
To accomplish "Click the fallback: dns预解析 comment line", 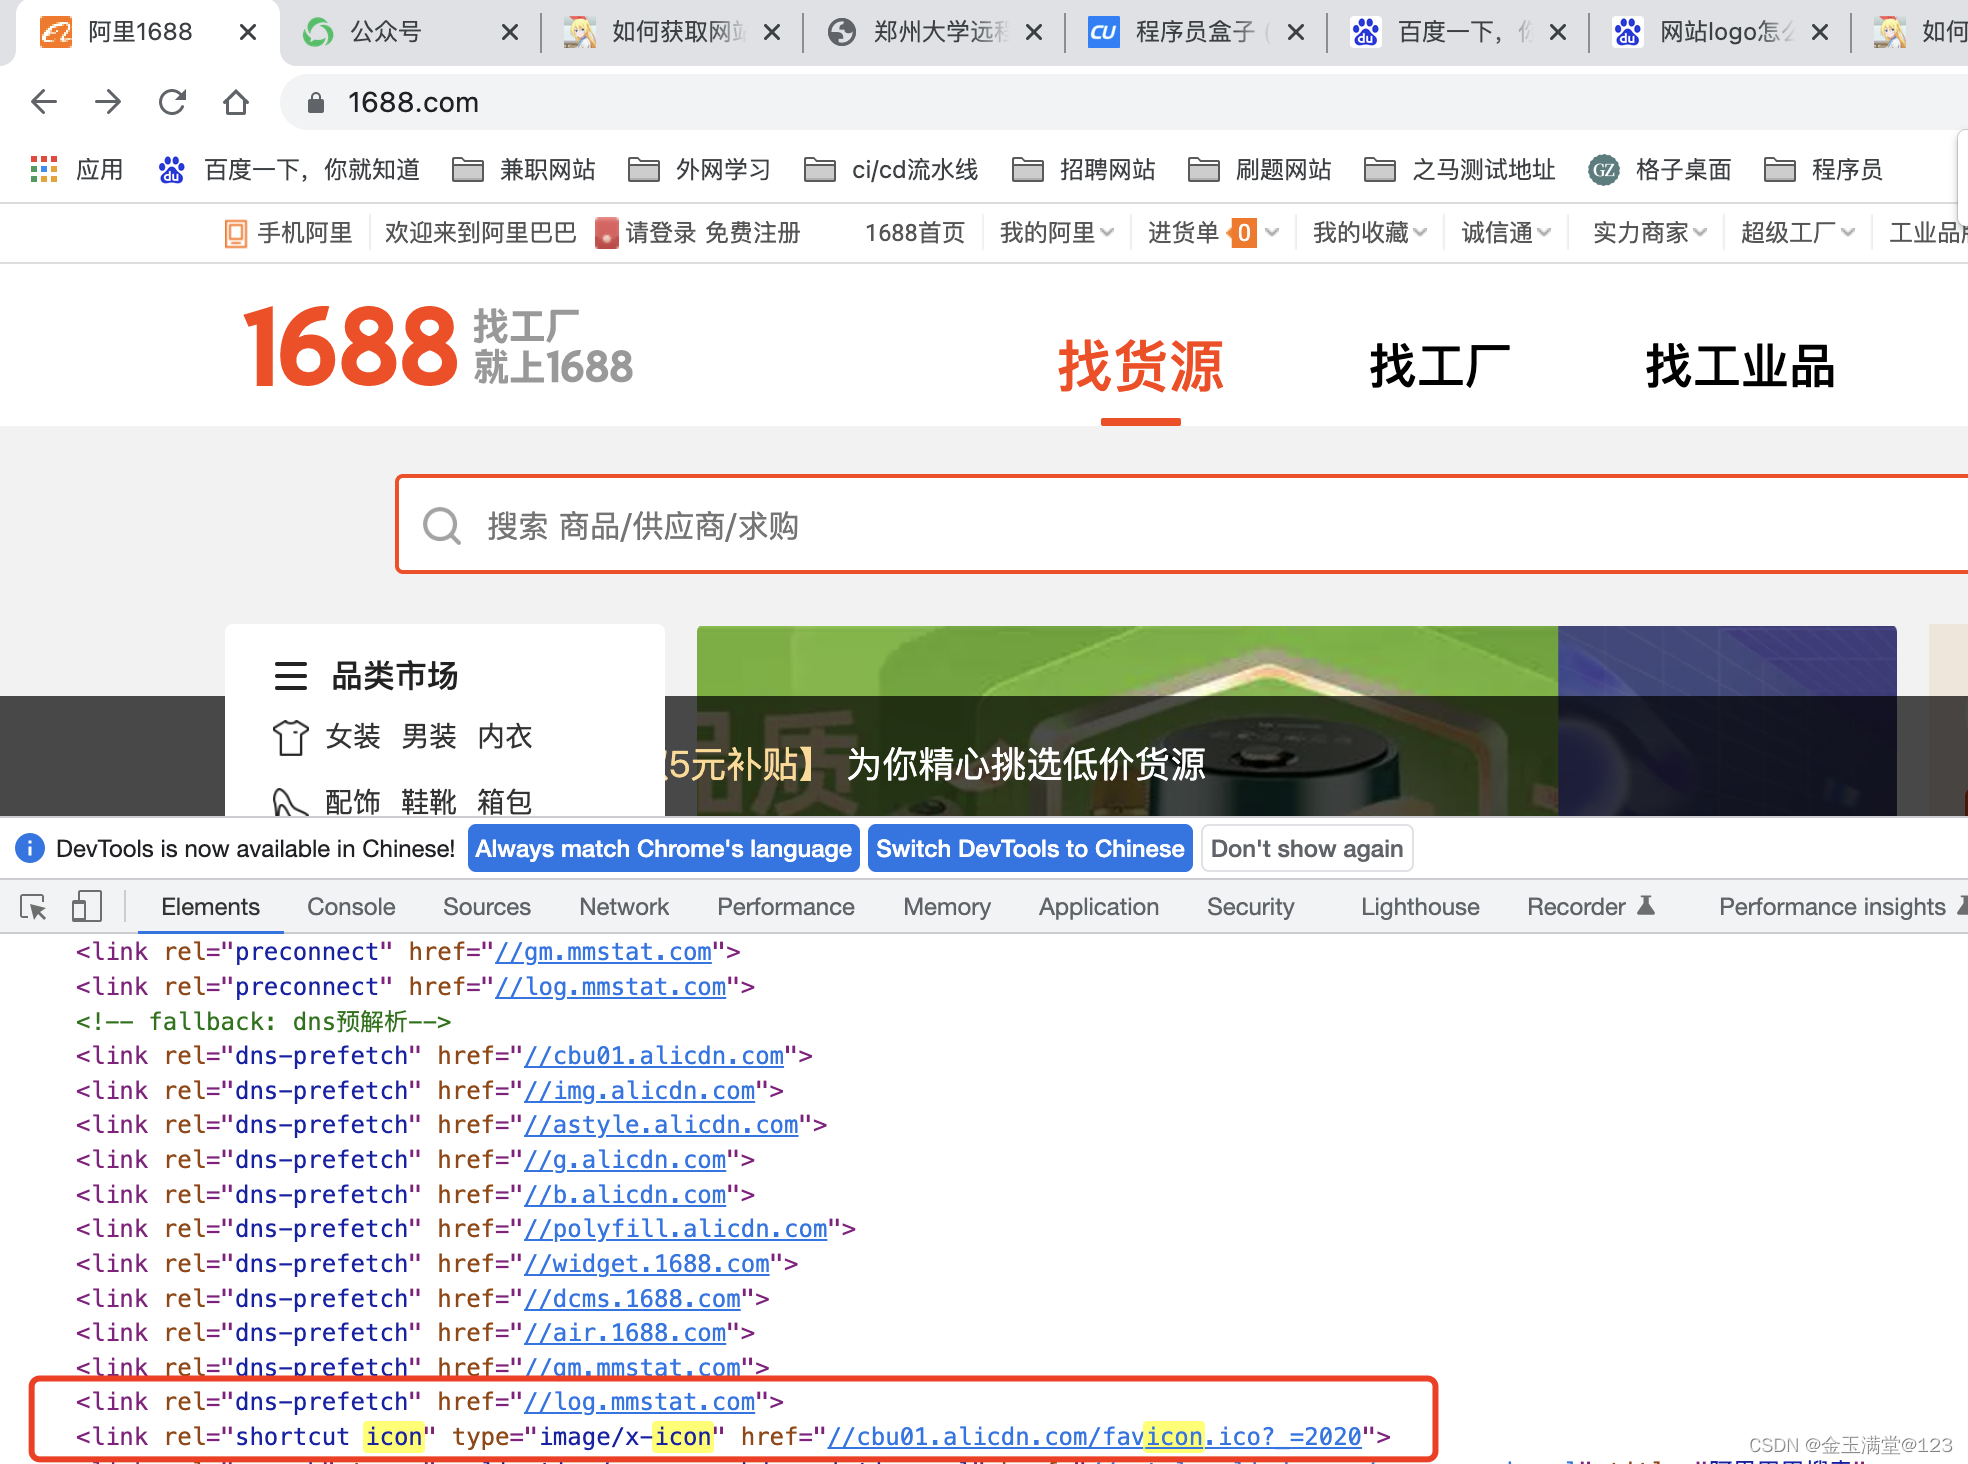I will [264, 1022].
